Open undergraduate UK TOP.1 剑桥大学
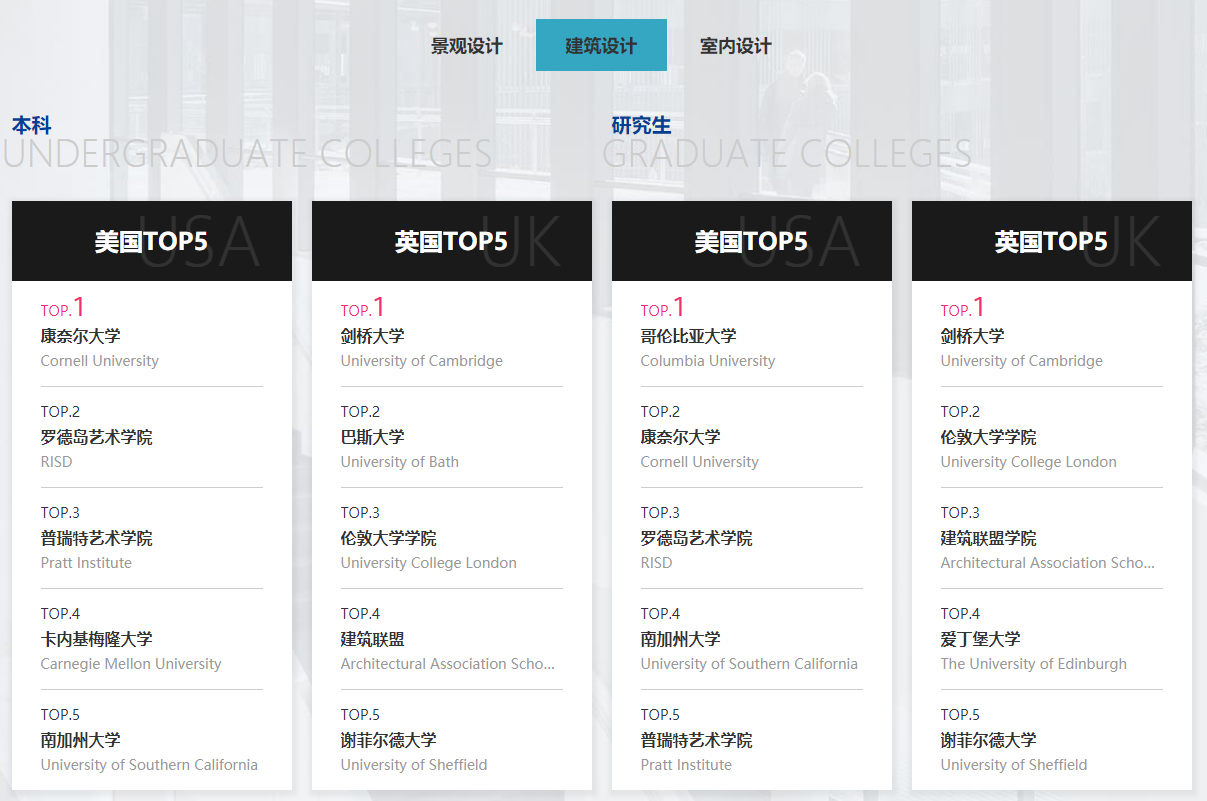Screen dimensions: 1207x801 pyautogui.click(x=372, y=336)
